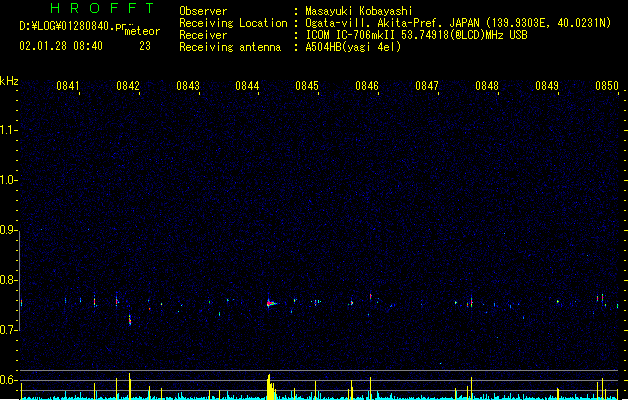The image size is (629, 400).
Task: Click the 0846 time marker
Action: 367,86
